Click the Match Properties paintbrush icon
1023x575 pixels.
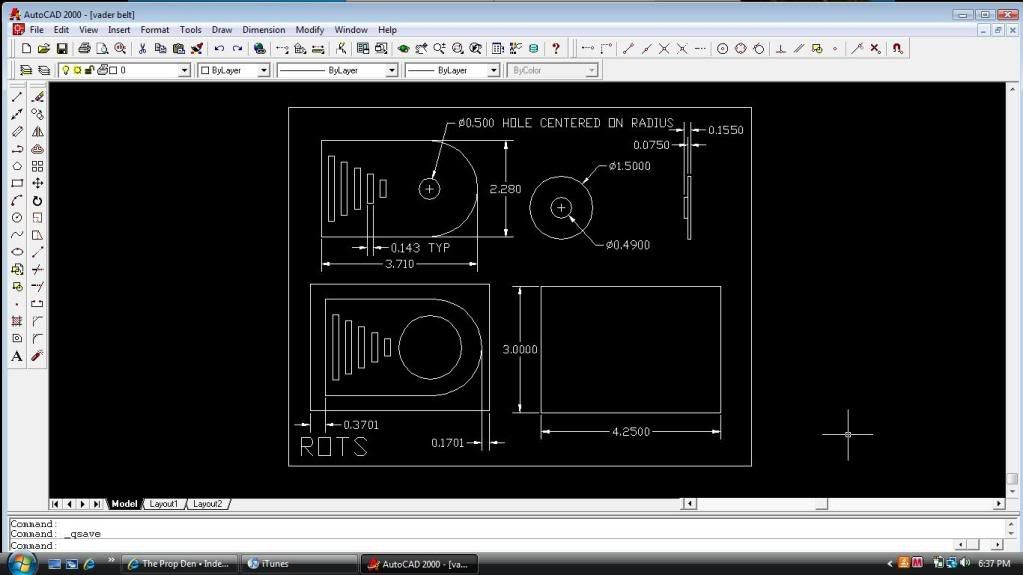[x=197, y=48]
